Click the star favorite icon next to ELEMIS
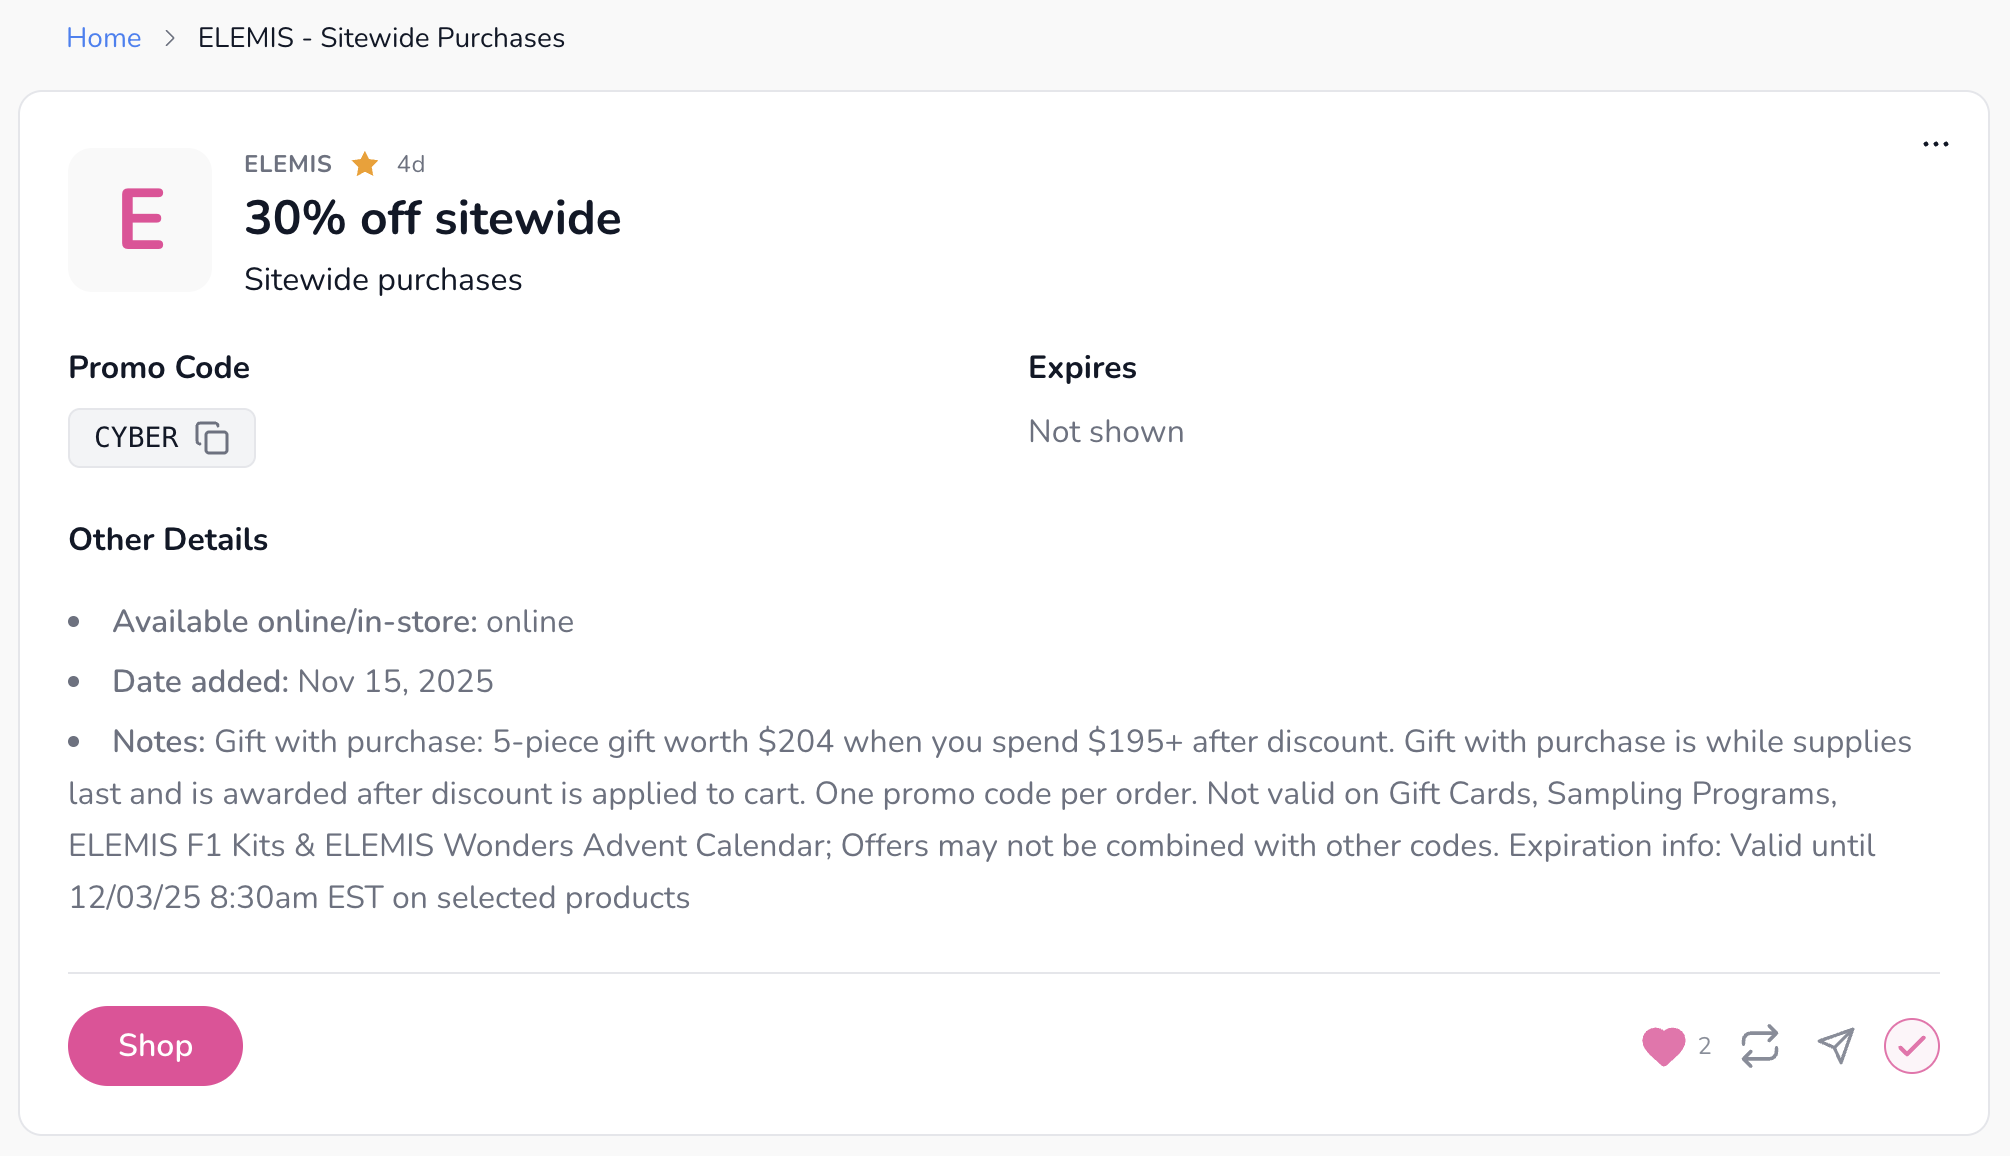This screenshot has height=1156, width=2010. [x=364, y=164]
